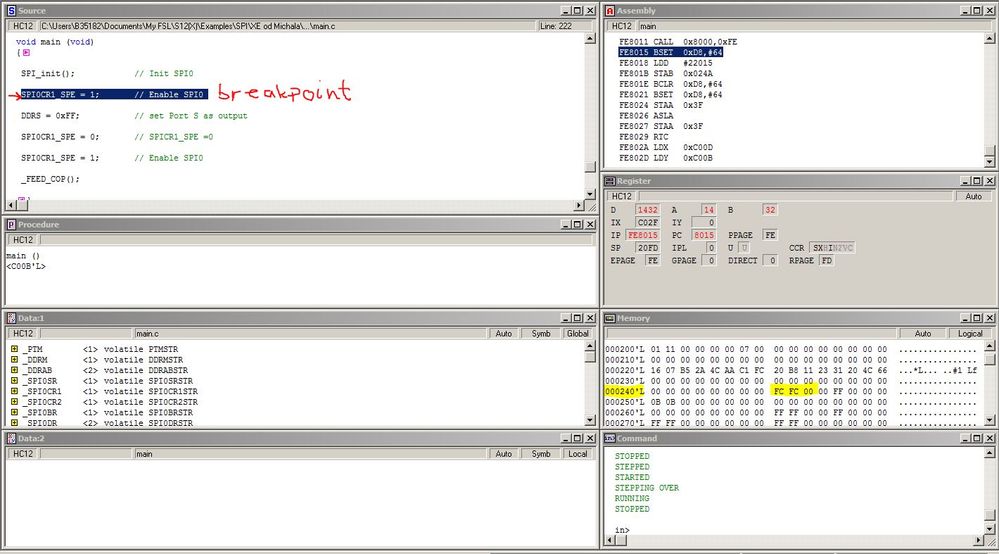Image resolution: width=999 pixels, height=554 pixels.
Task: Click the Assembly scrollbar down arrow
Action: (x=989, y=163)
